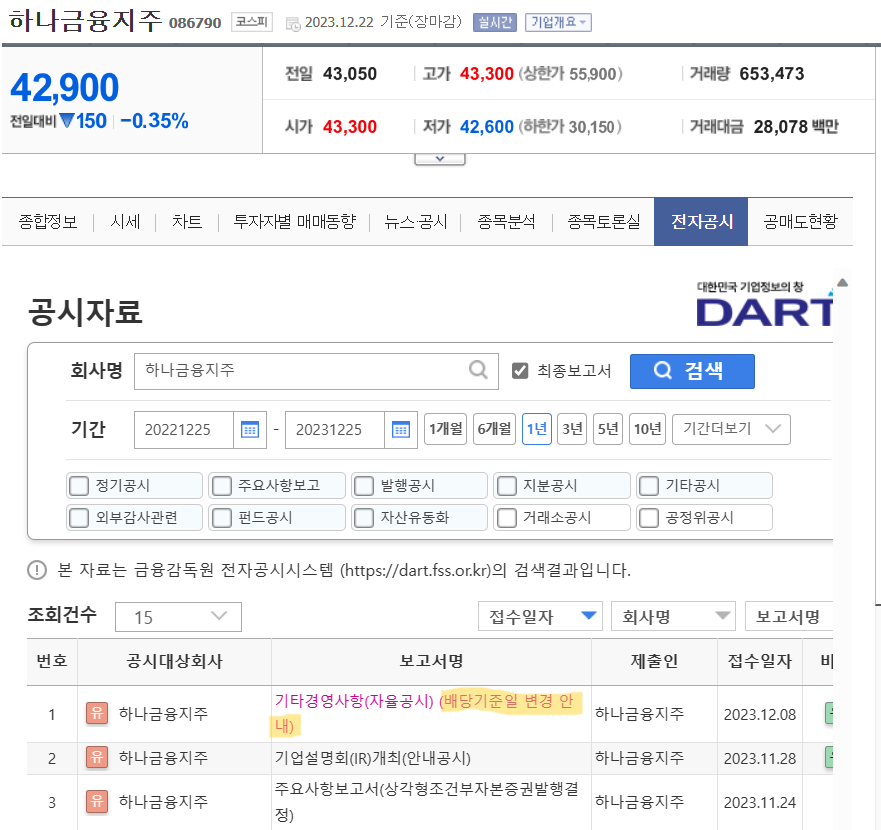Switch to the 종합정보 tab
881x830 pixels.
tap(48, 221)
